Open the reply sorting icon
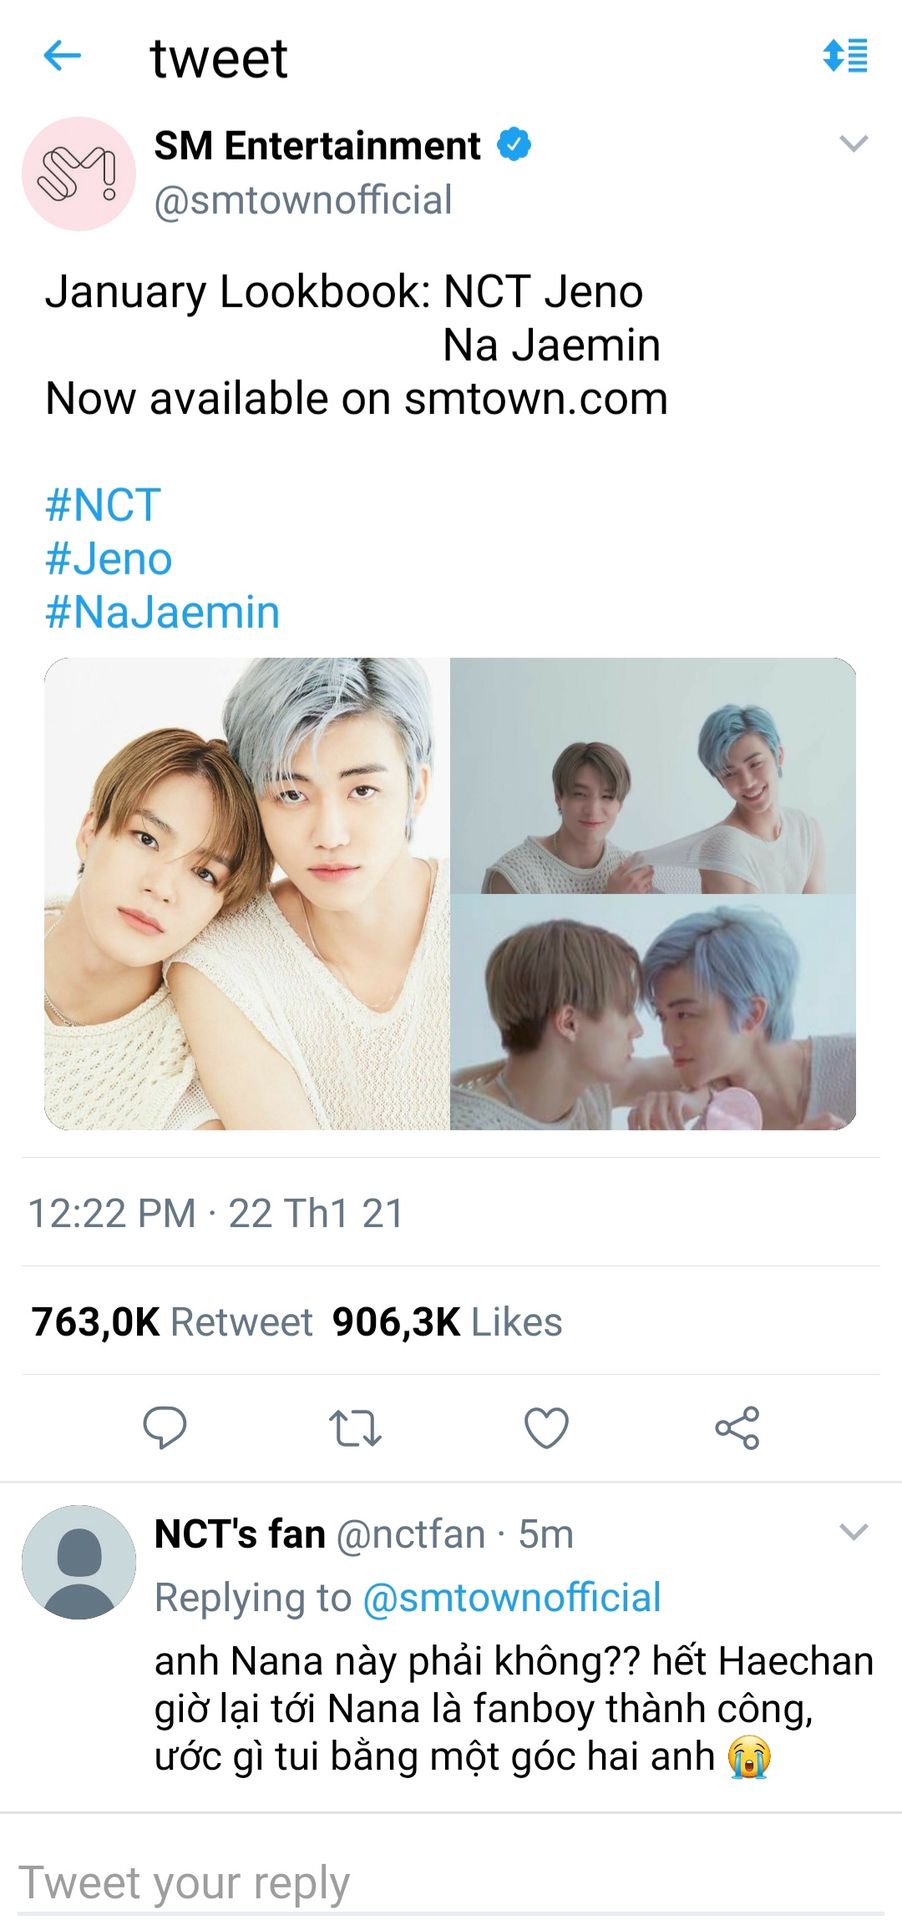902x1920 pixels. pyautogui.click(x=845, y=56)
